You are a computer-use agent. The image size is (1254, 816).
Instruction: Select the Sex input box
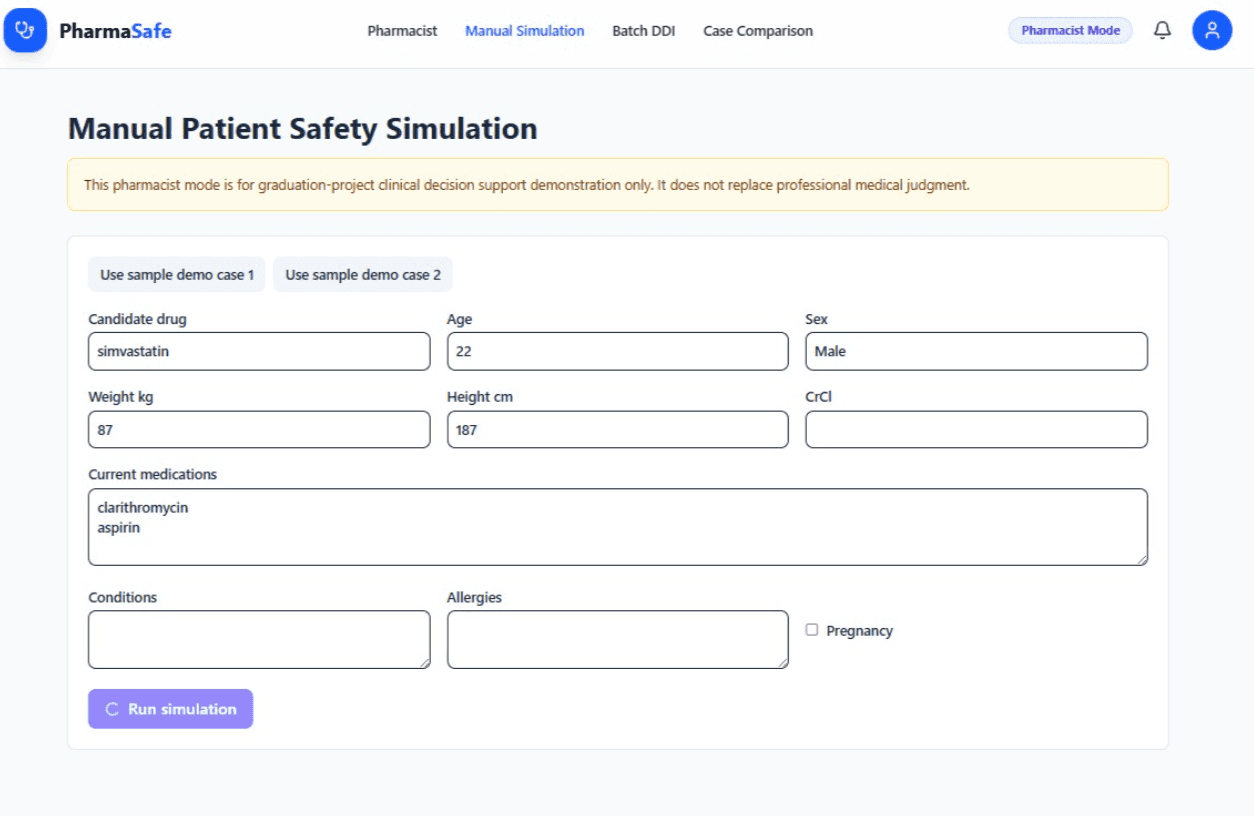976,351
